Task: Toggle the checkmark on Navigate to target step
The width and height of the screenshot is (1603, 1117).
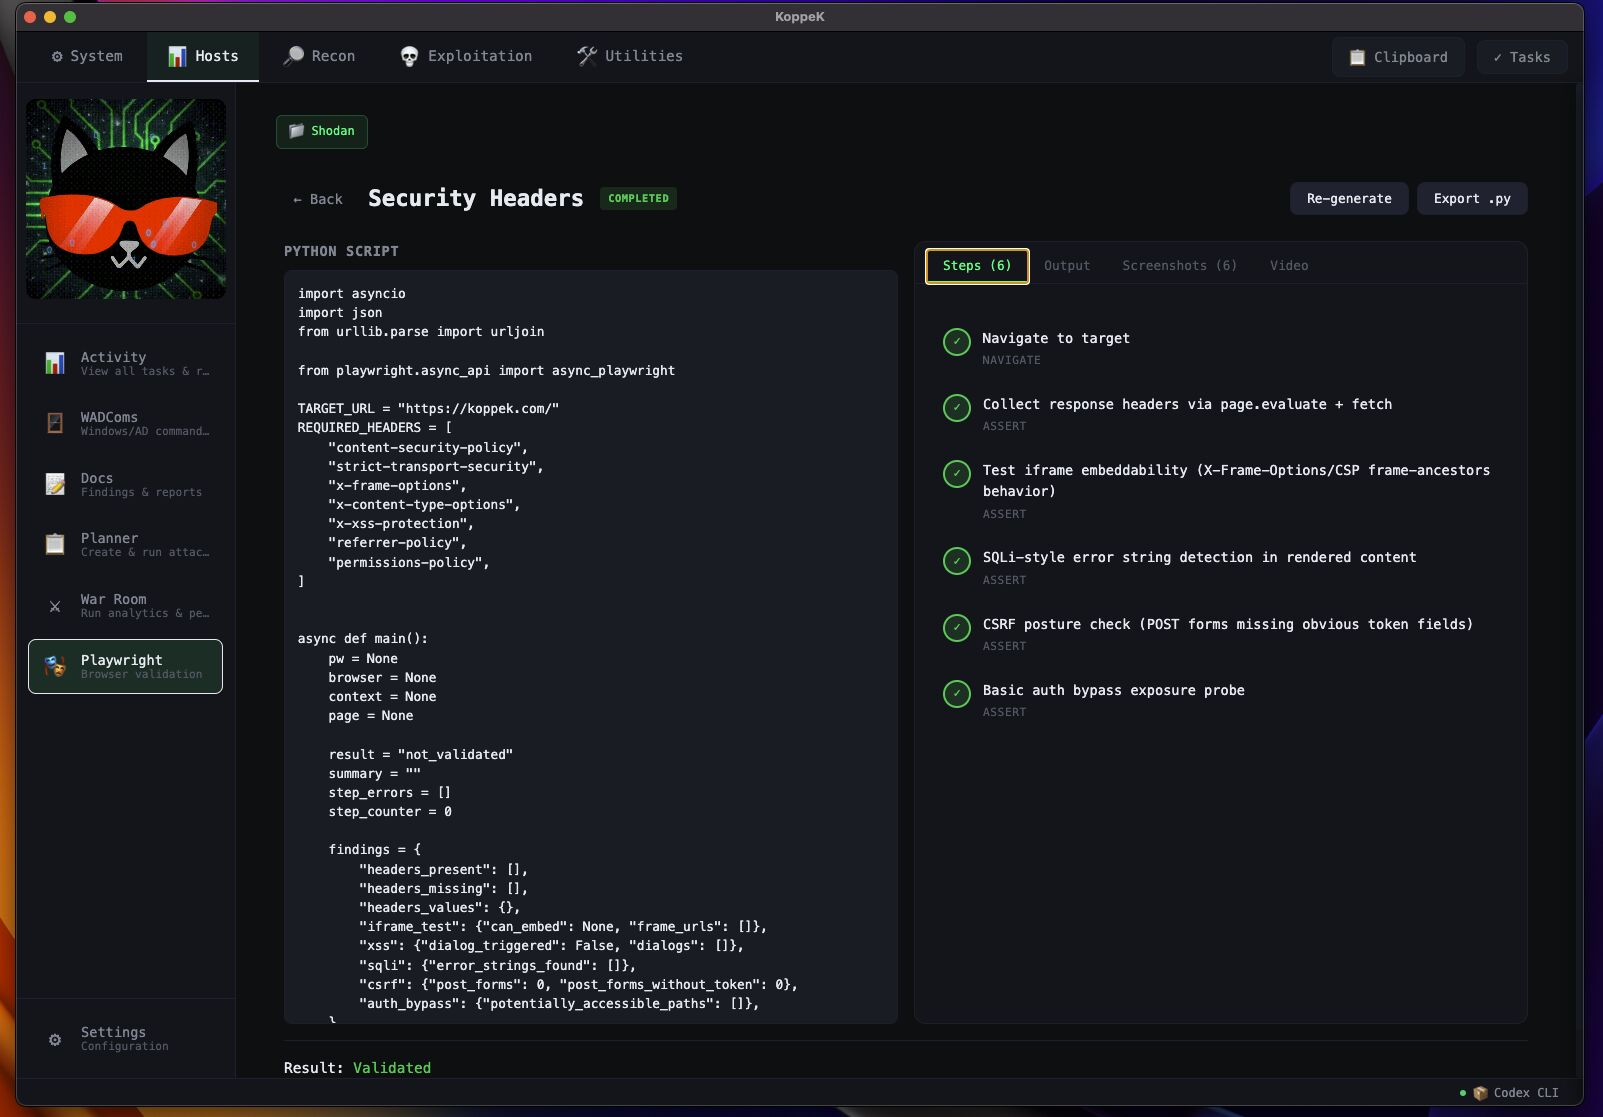Action: pos(956,342)
